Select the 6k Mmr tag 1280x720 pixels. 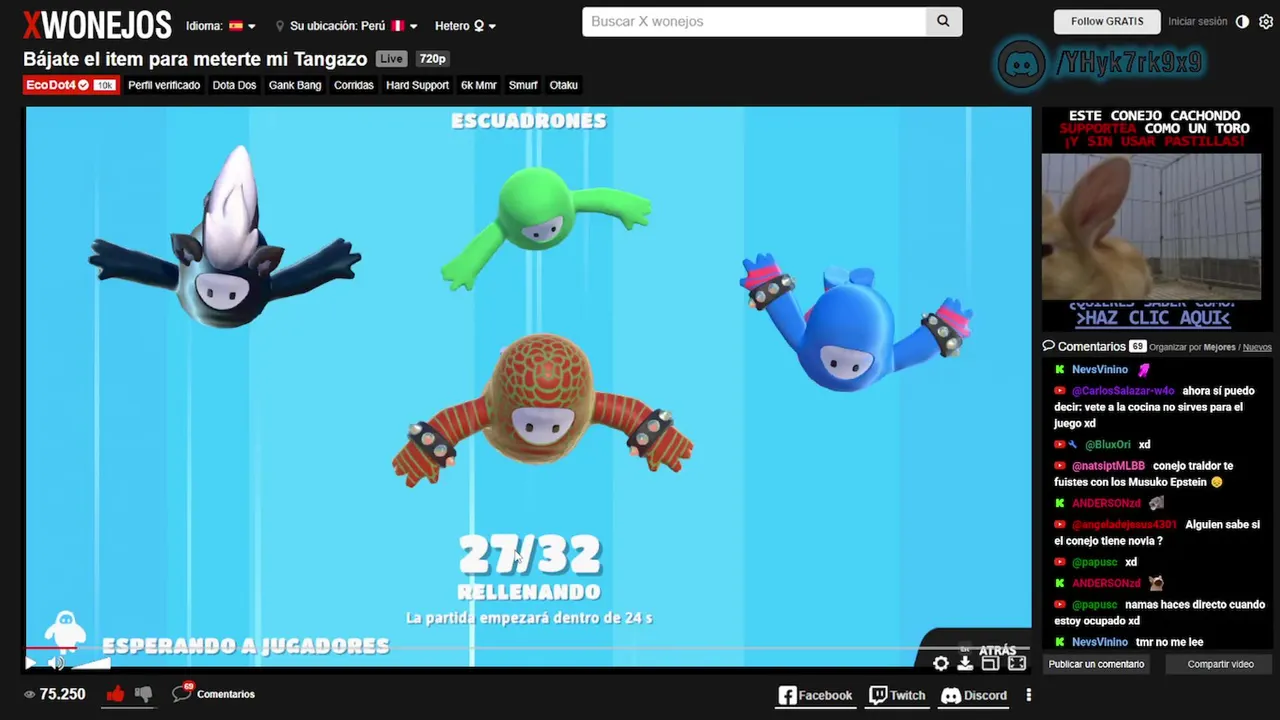[479, 85]
